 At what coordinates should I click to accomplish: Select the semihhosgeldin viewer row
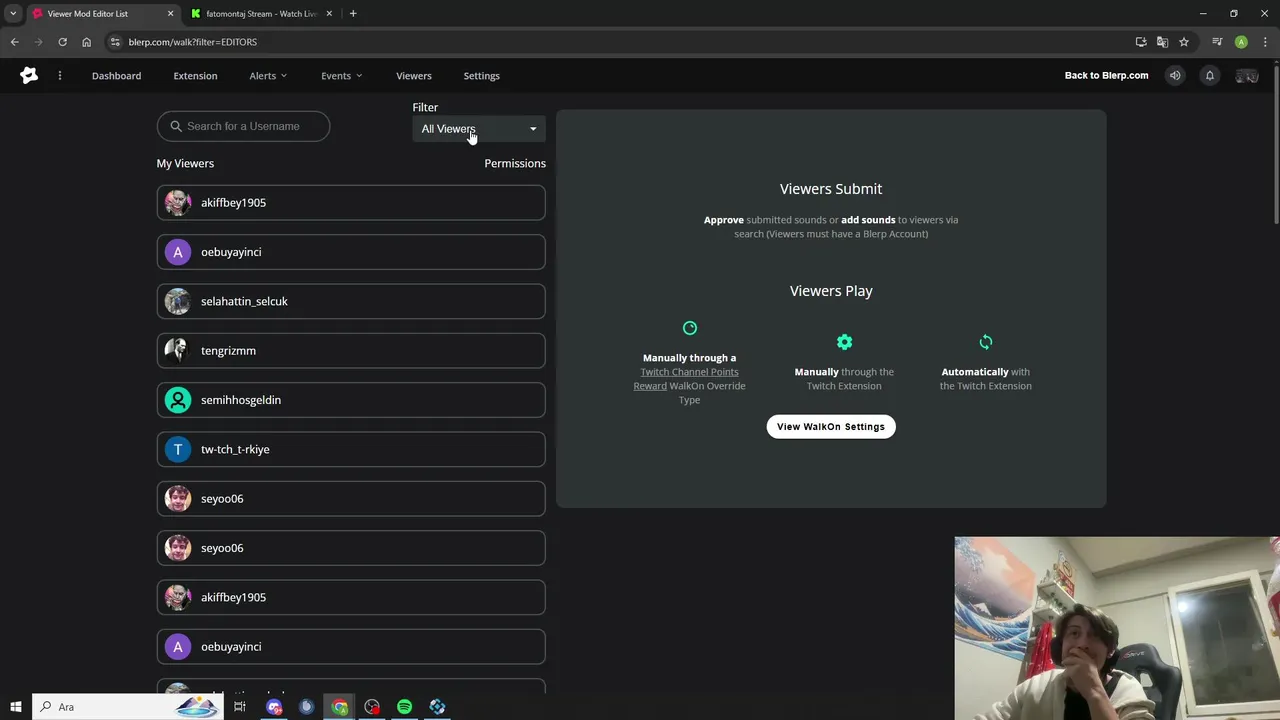click(x=351, y=400)
